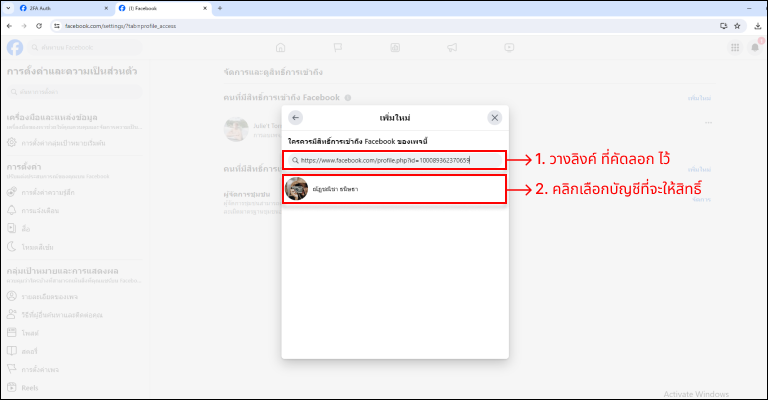Click the first add new link beside Facebook access heading
Image resolution: width=768 pixels, height=400 pixels.
[x=699, y=98]
